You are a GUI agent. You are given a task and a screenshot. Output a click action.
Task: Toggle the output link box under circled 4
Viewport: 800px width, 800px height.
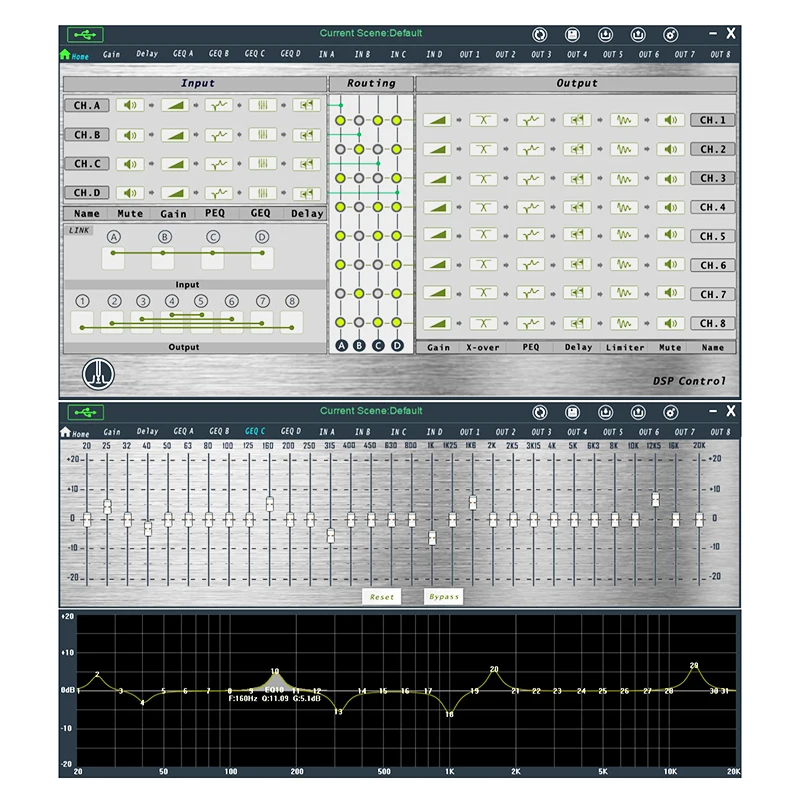(x=172, y=322)
